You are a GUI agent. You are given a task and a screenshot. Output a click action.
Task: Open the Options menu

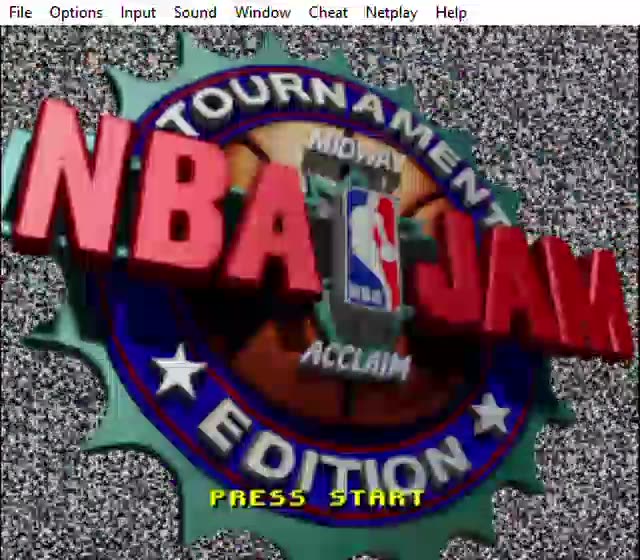tap(76, 13)
